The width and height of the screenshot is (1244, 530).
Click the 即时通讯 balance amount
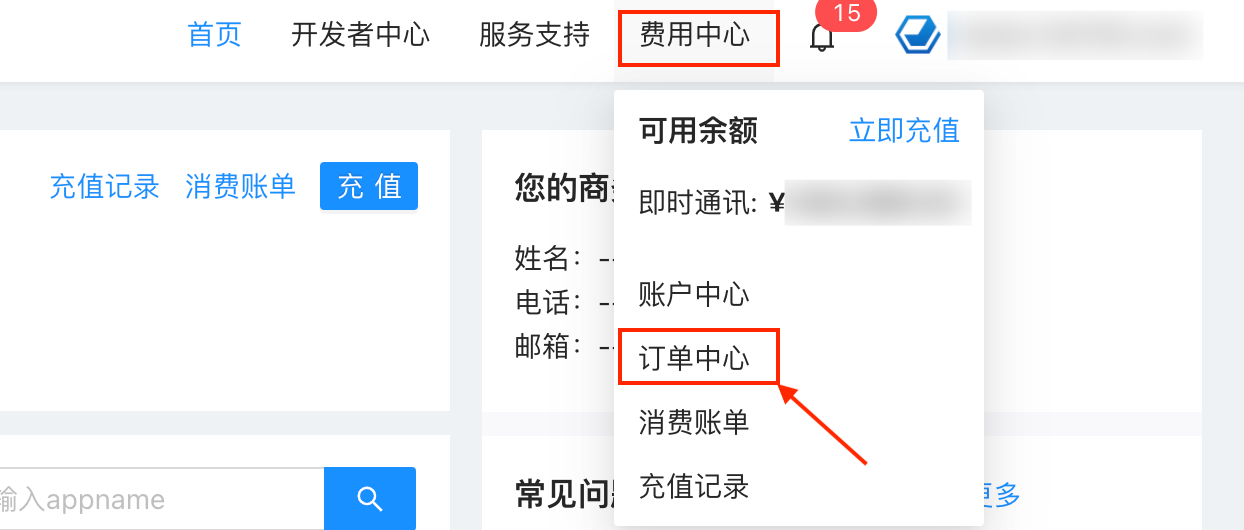pyautogui.click(x=878, y=203)
